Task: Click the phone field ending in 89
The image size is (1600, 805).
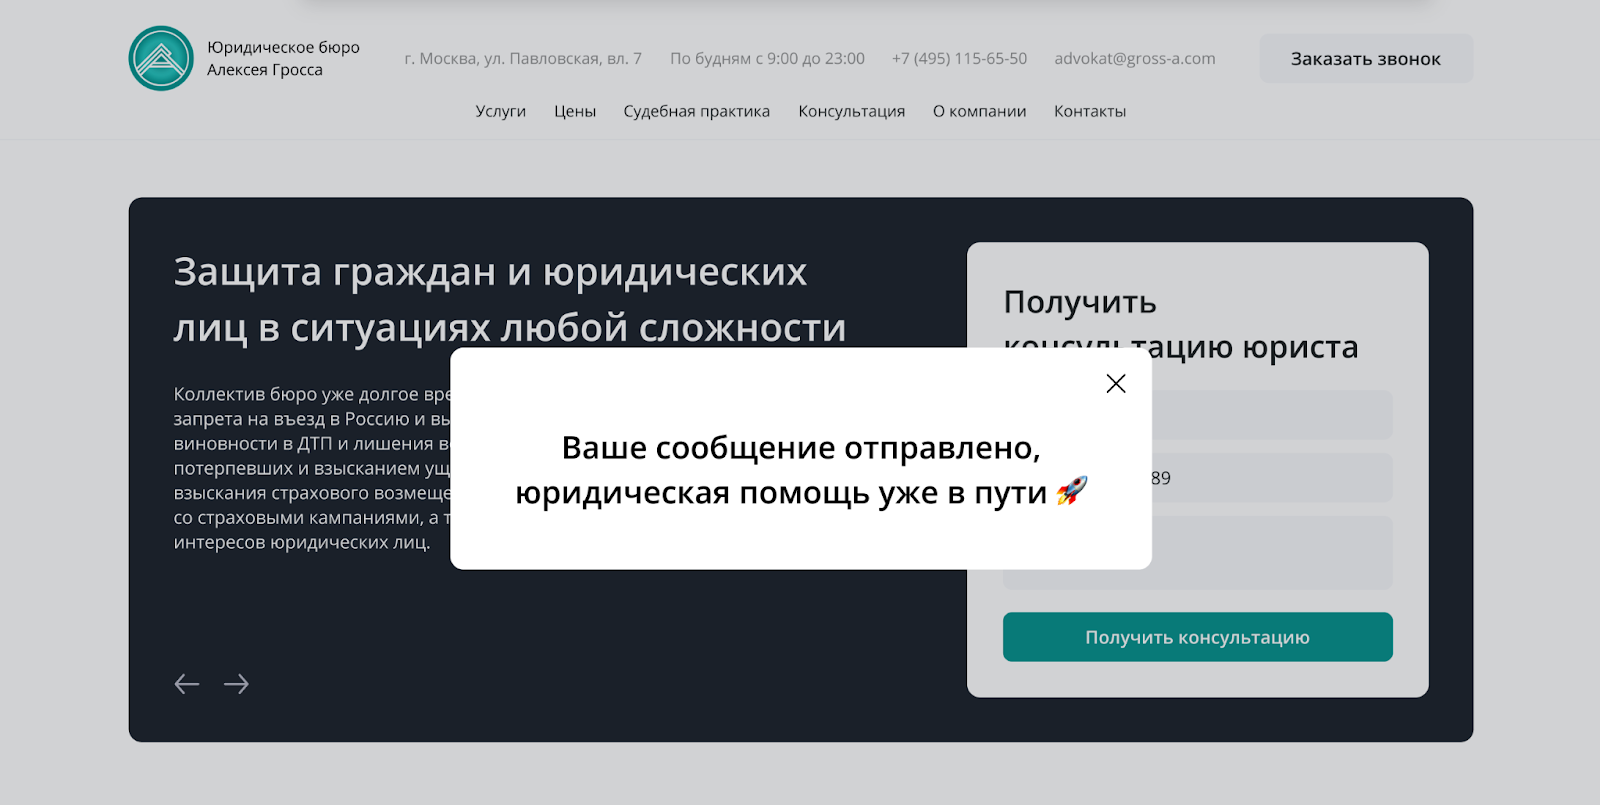Action: (1270, 478)
